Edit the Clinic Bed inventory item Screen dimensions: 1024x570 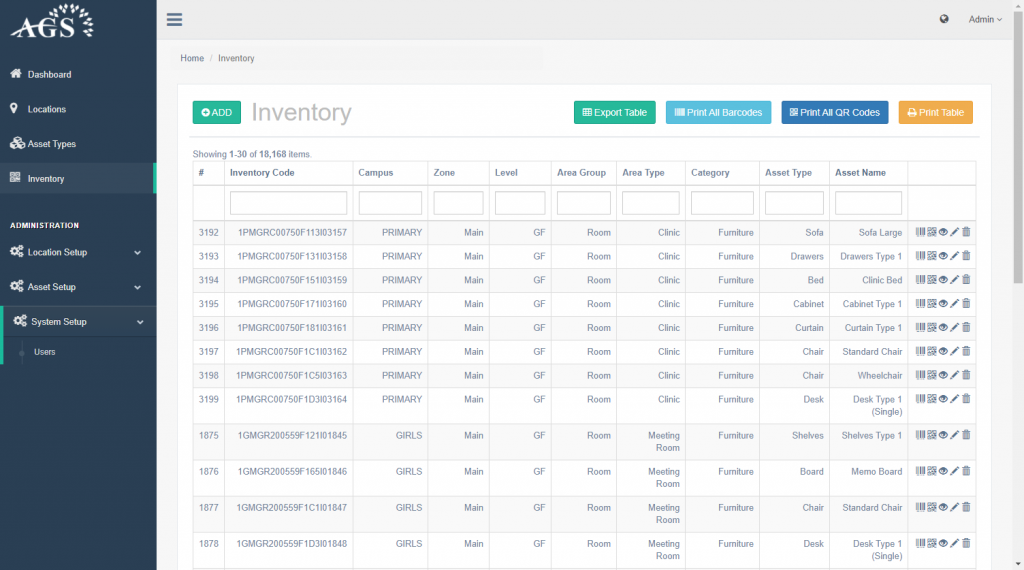954,280
